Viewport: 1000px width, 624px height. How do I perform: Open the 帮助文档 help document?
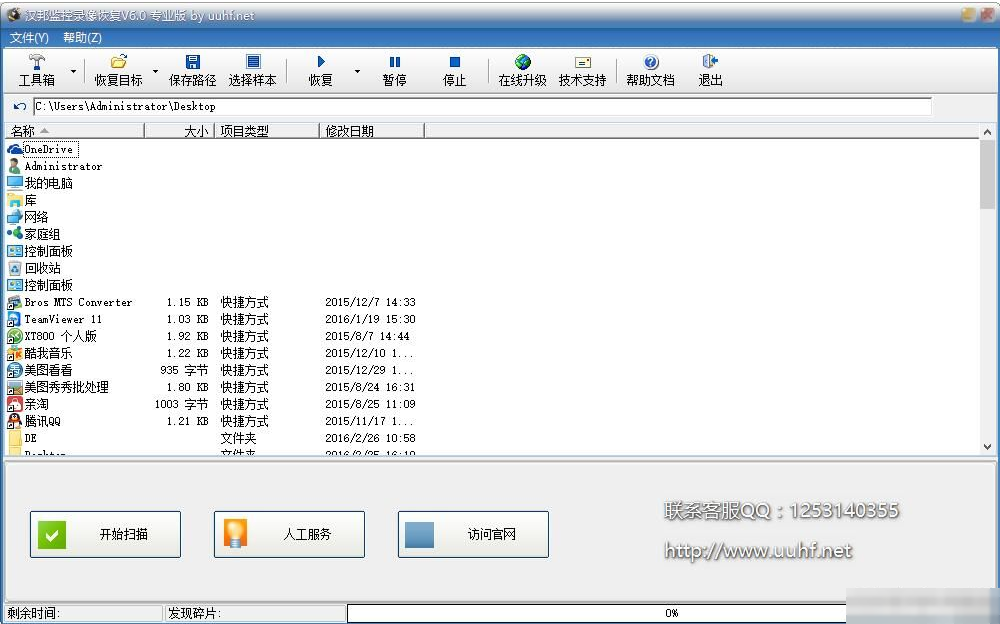(x=650, y=70)
